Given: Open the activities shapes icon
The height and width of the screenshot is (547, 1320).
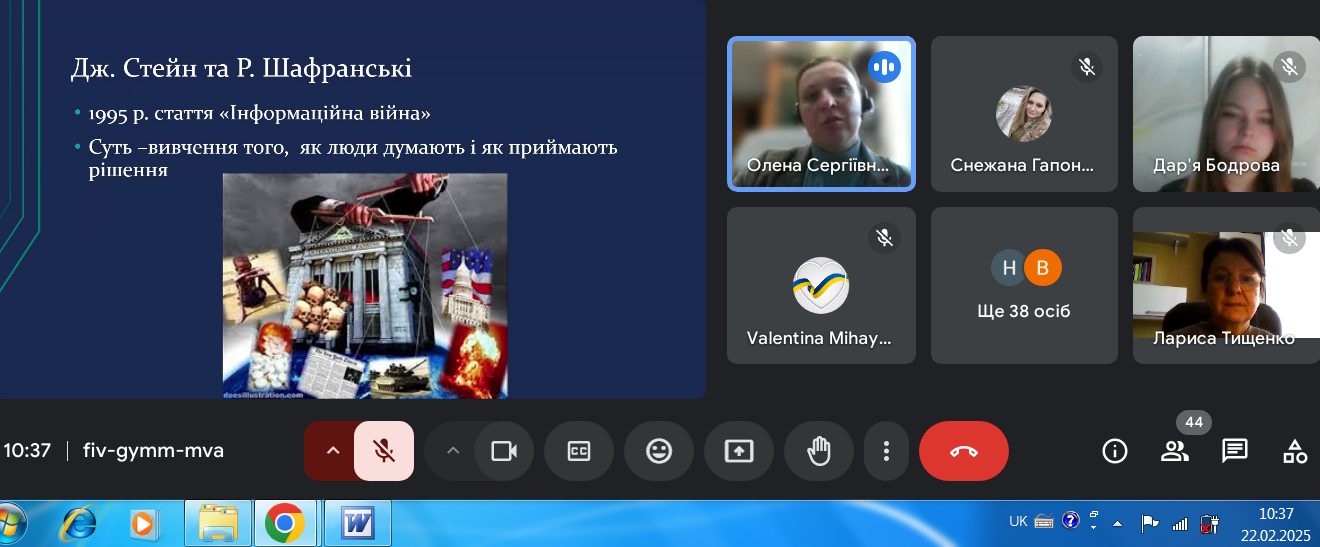Looking at the screenshot, I should (1295, 451).
